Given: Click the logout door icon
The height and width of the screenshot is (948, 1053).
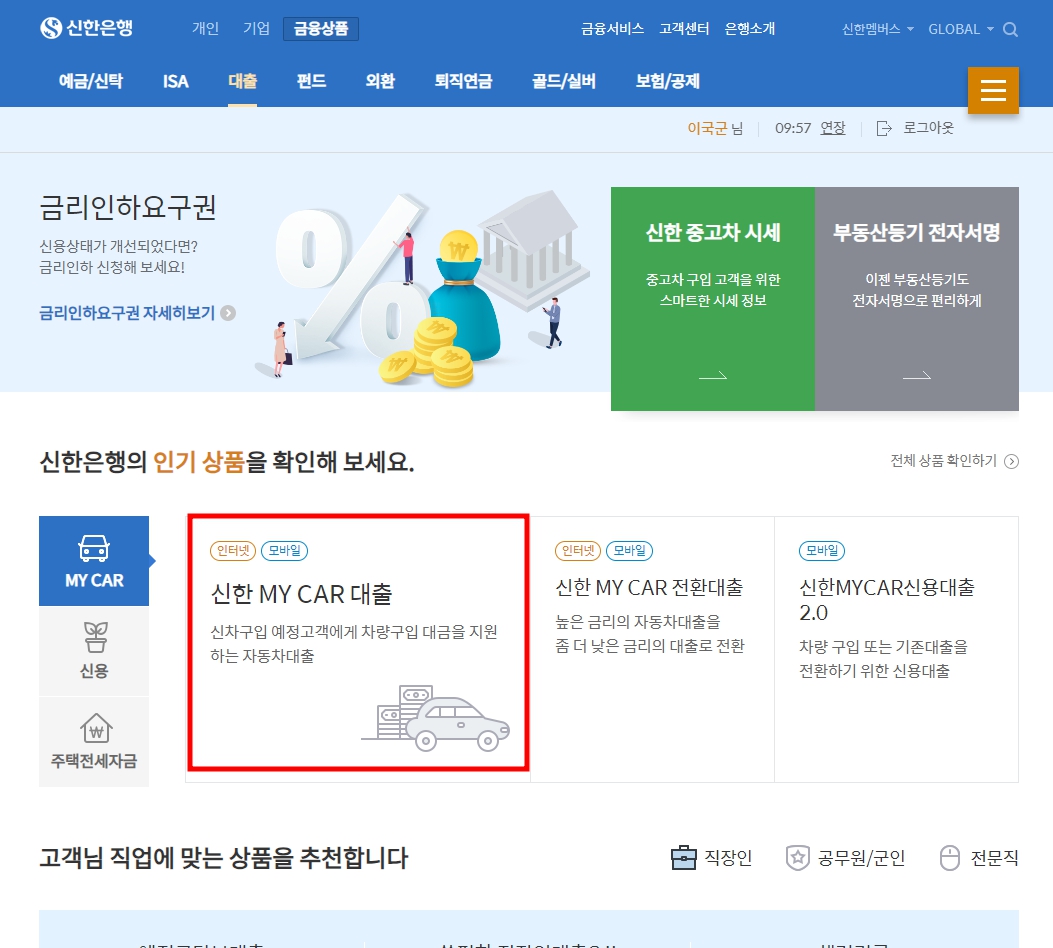Looking at the screenshot, I should pos(884,128).
